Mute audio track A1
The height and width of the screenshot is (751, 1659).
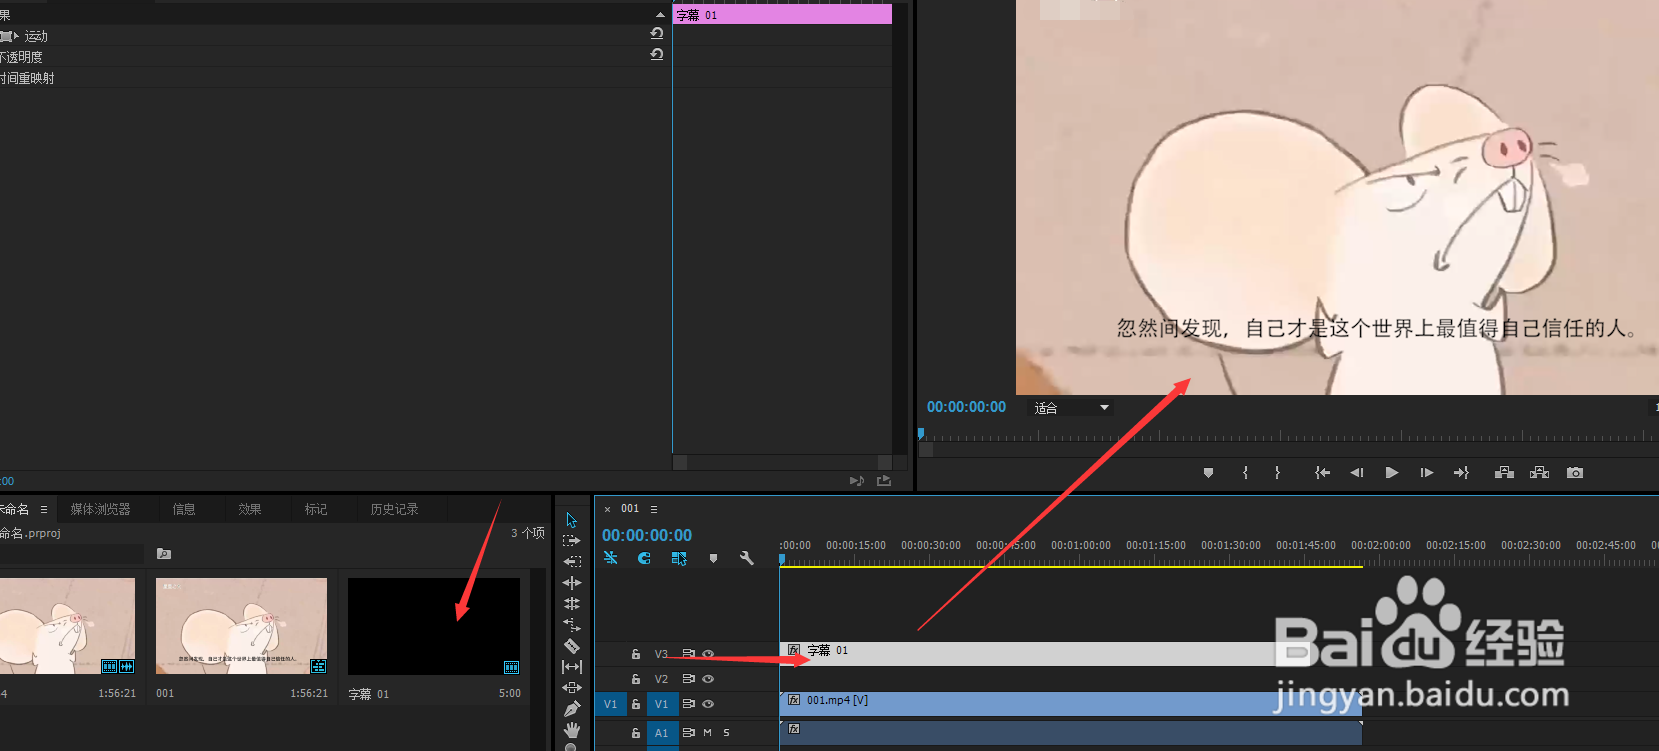point(707,733)
